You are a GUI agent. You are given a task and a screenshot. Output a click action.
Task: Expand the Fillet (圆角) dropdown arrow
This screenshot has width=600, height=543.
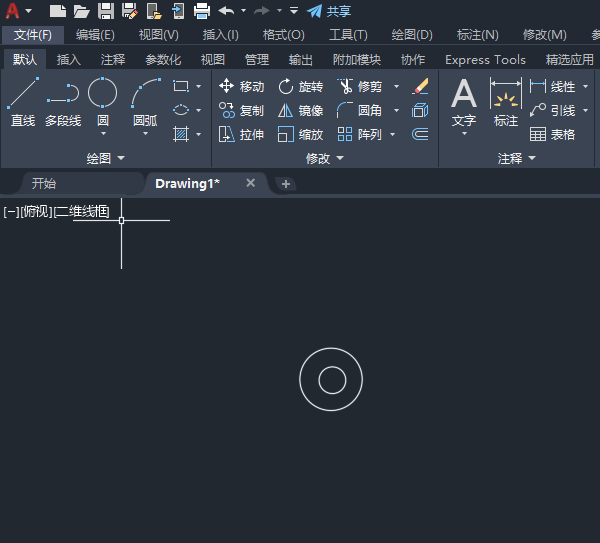[396, 111]
